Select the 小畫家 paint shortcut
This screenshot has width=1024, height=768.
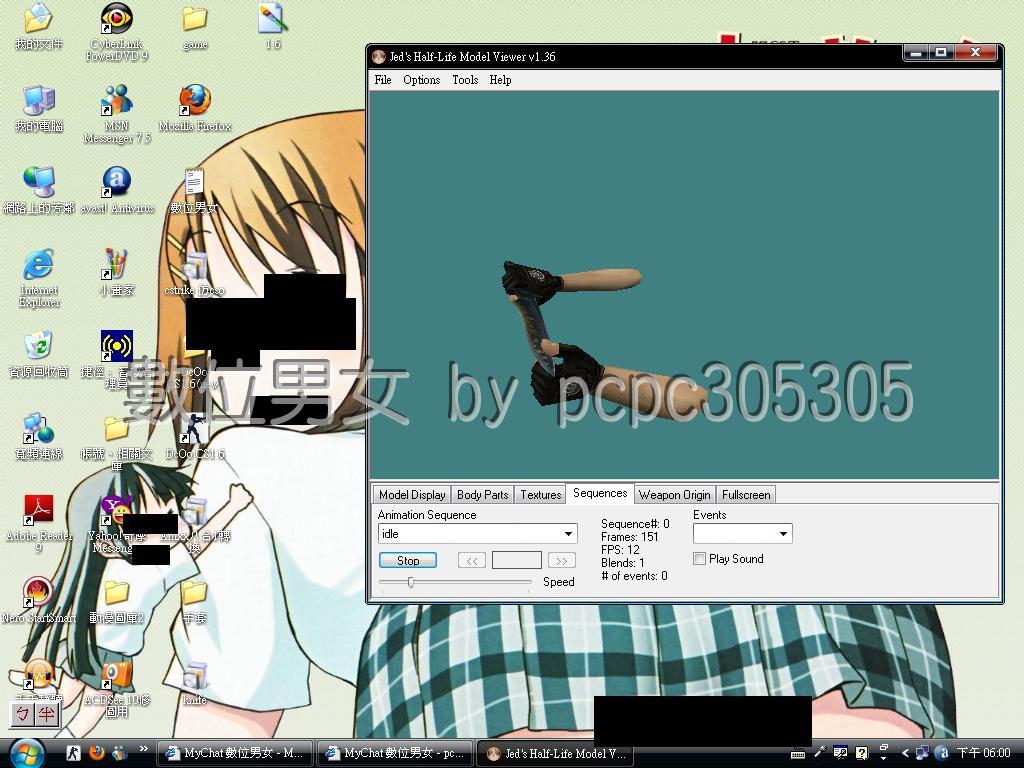point(116,272)
